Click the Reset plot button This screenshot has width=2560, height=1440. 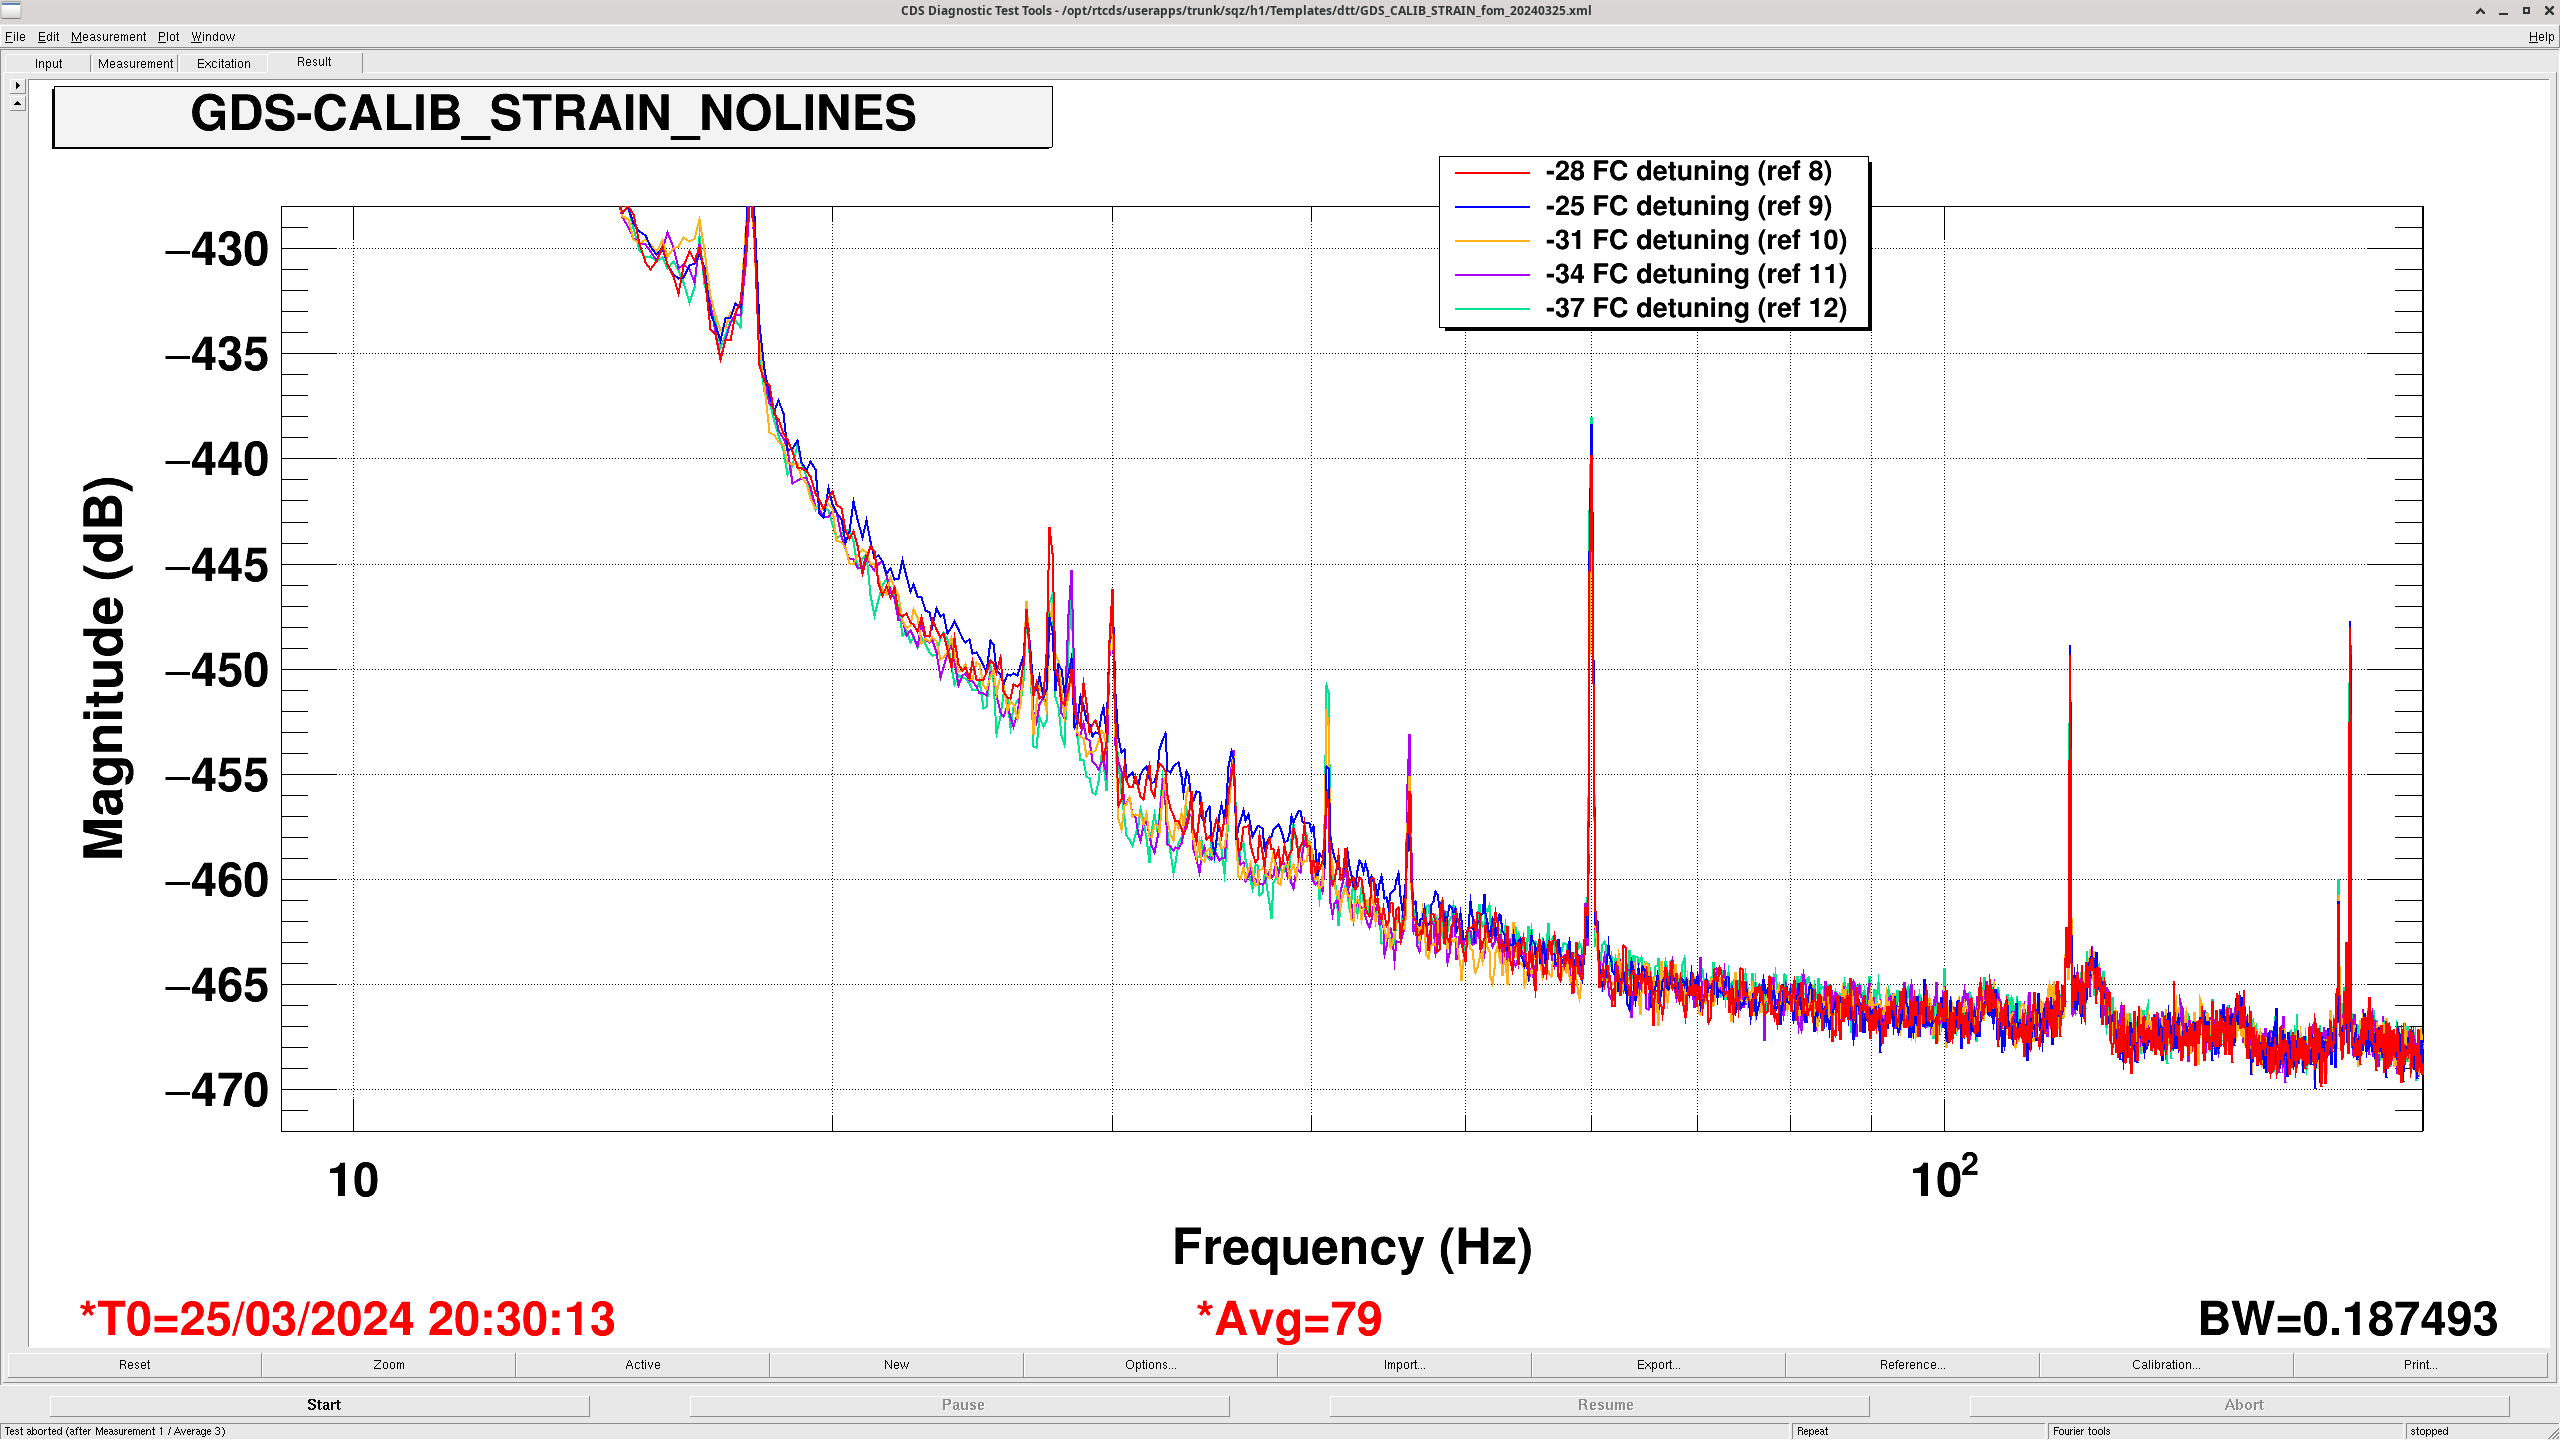(x=135, y=1365)
